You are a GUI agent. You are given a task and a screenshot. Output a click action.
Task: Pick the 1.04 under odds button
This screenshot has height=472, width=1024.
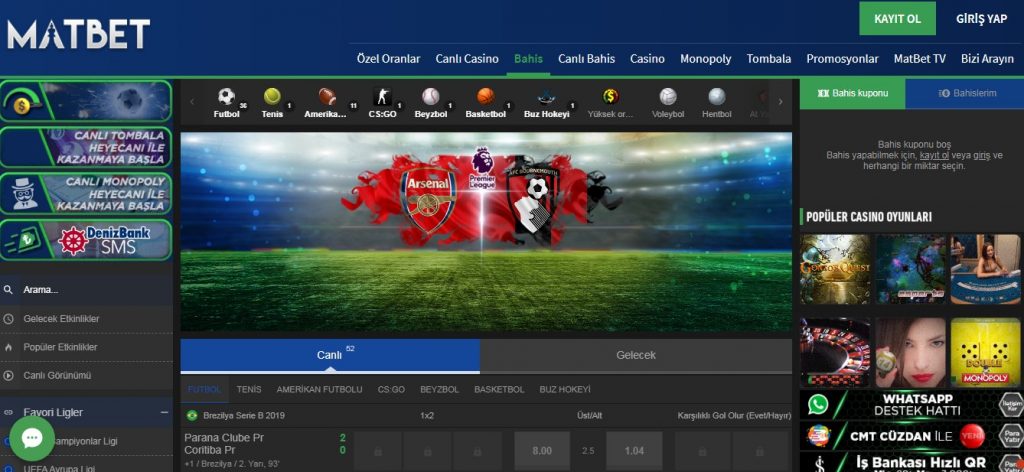634,450
